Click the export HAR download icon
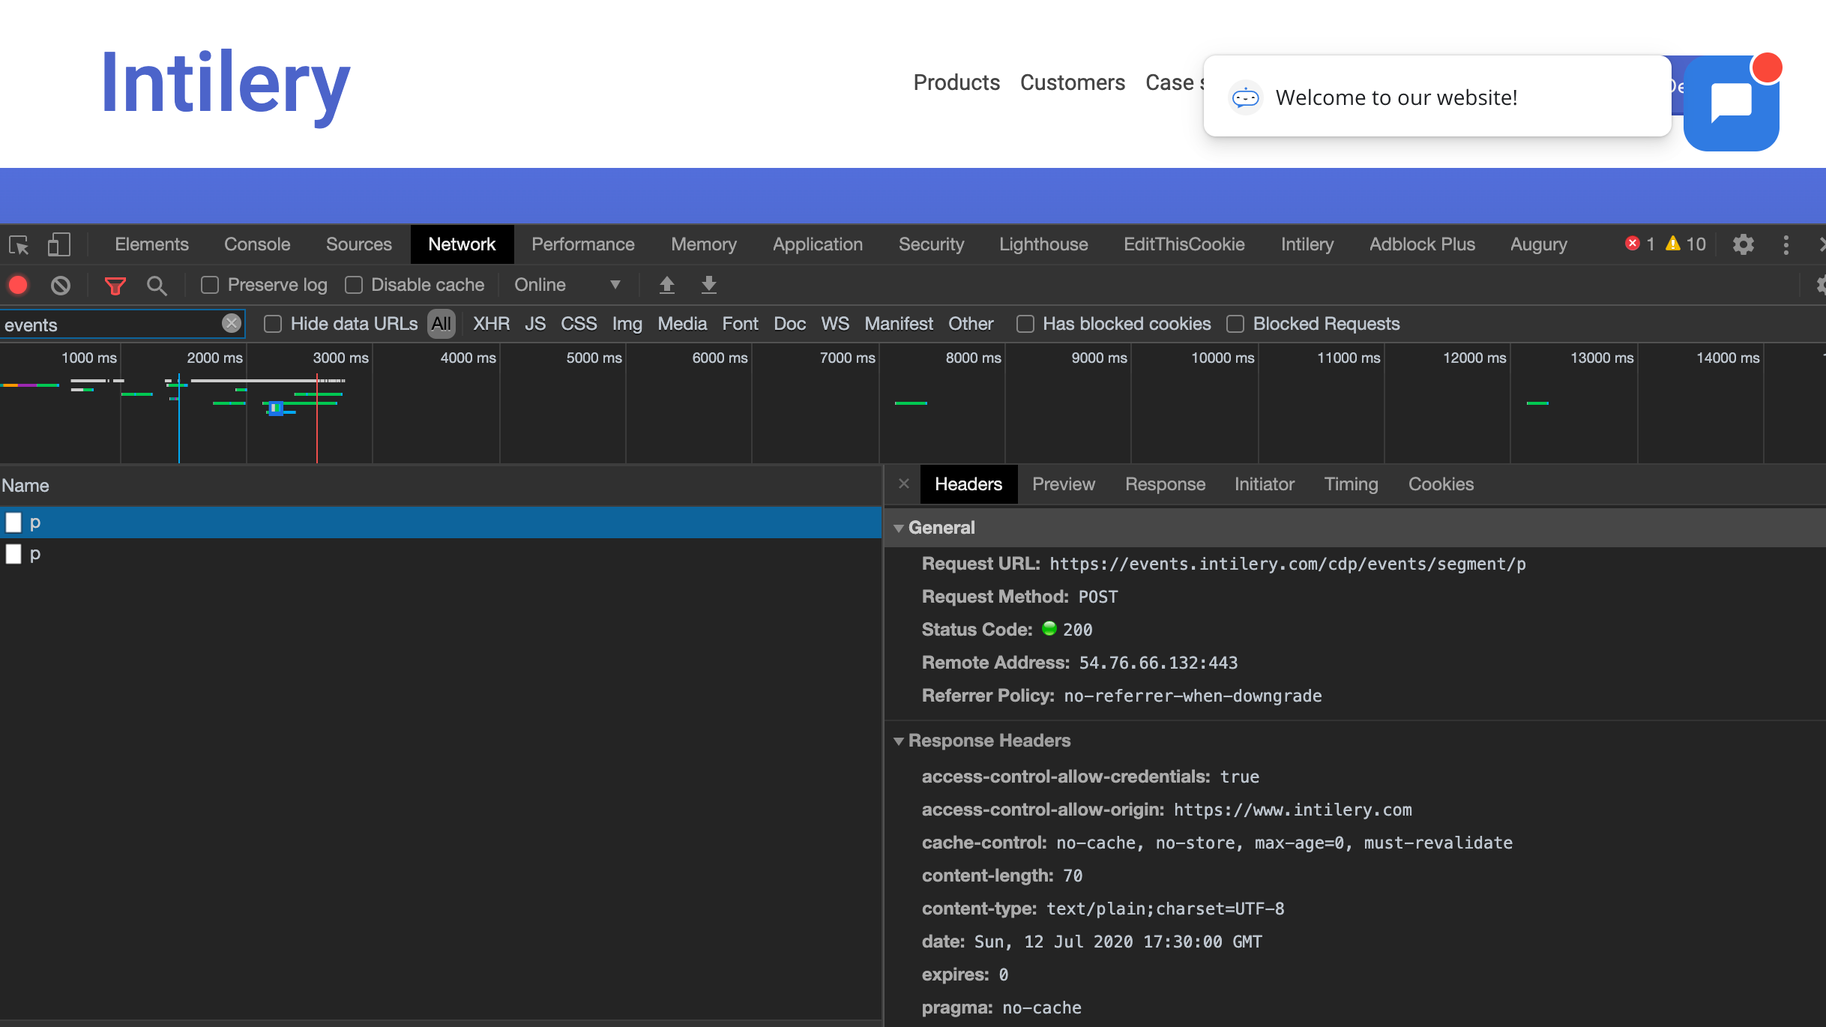 tap(709, 285)
